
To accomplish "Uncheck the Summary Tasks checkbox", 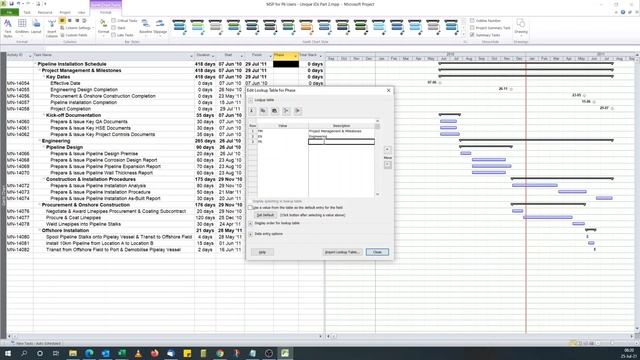I will tap(472, 35).
